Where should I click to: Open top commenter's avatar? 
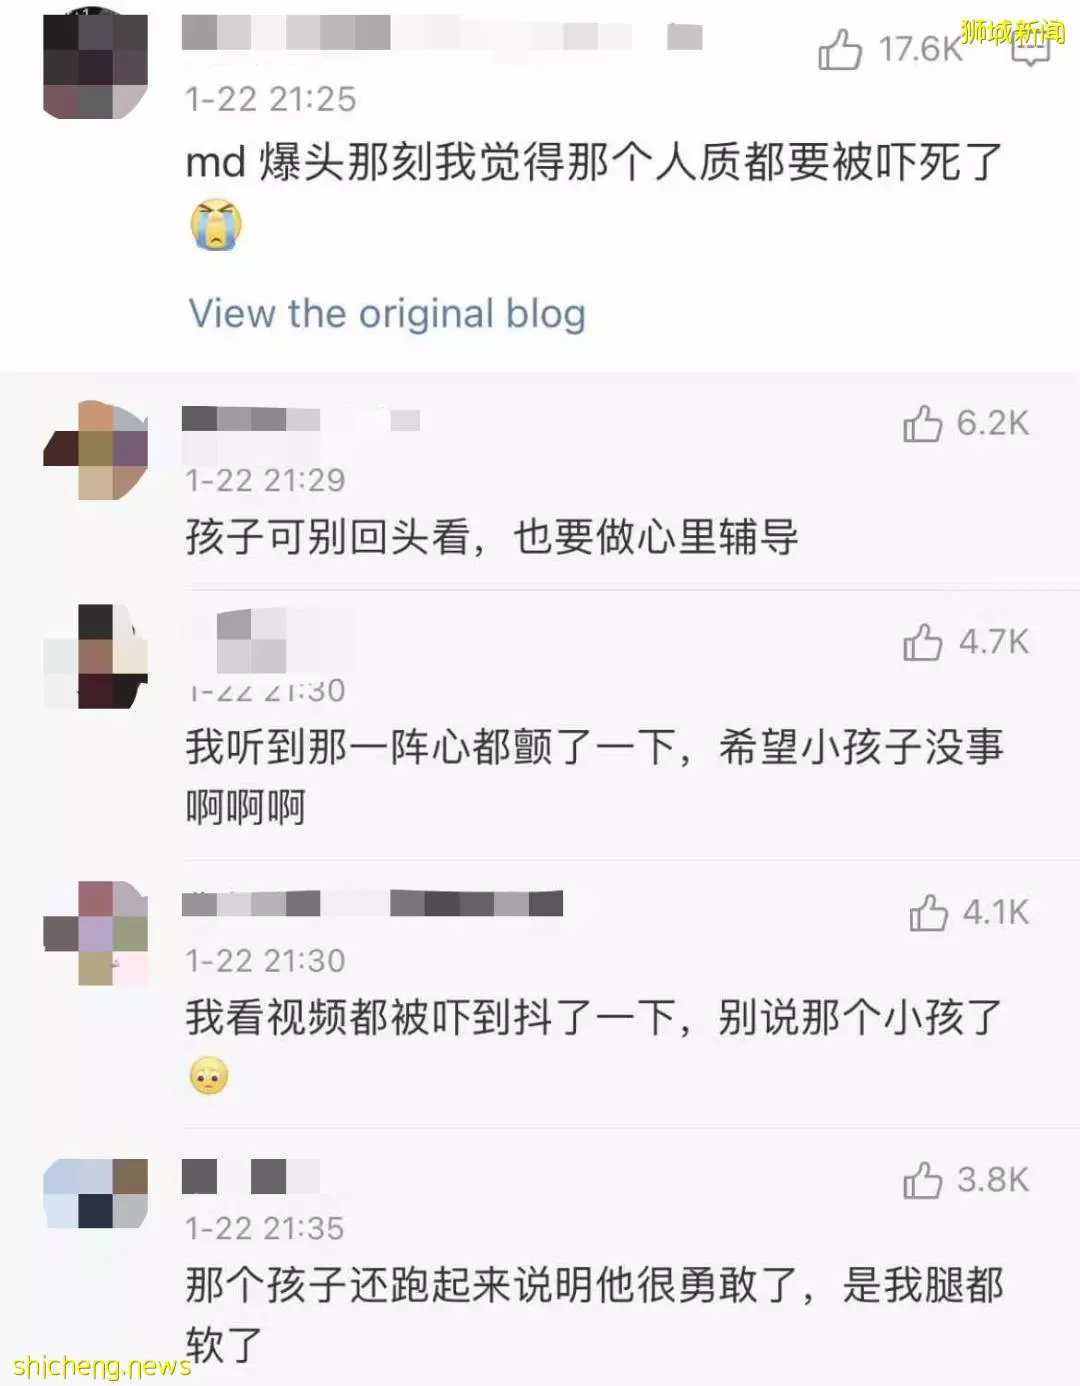click(96, 67)
